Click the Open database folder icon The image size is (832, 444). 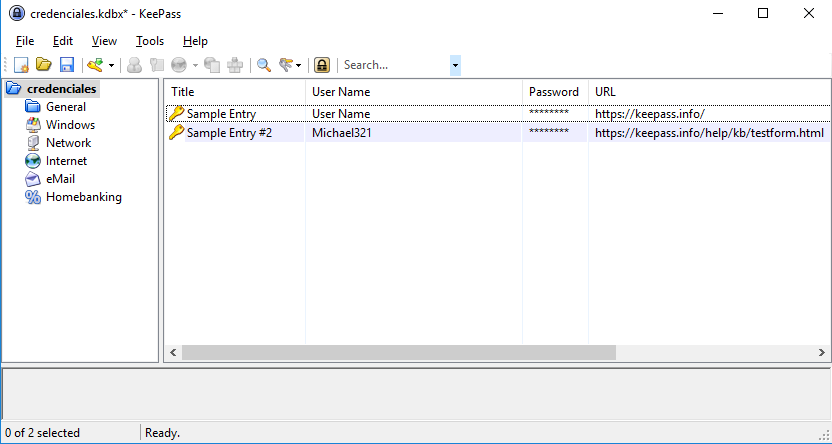(x=44, y=65)
